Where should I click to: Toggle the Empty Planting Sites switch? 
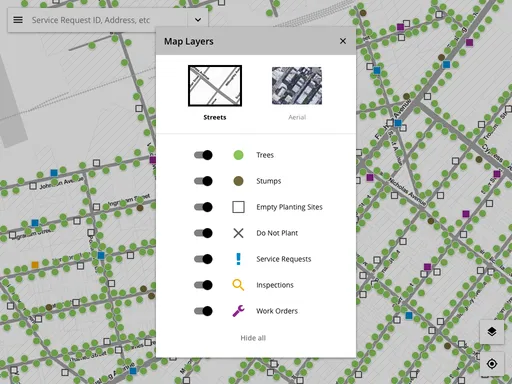click(x=203, y=207)
